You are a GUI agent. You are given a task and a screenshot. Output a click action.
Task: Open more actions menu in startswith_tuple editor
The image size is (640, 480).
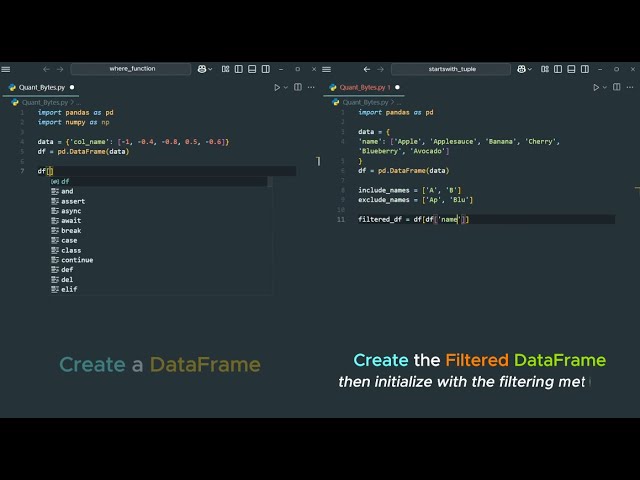(630, 87)
